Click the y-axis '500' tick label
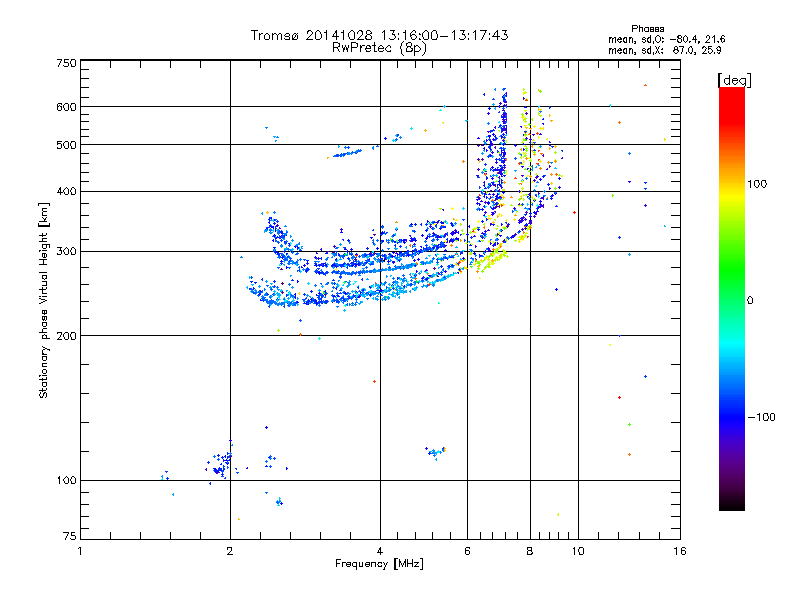The image size is (800, 600). click(x=66, y=145)
